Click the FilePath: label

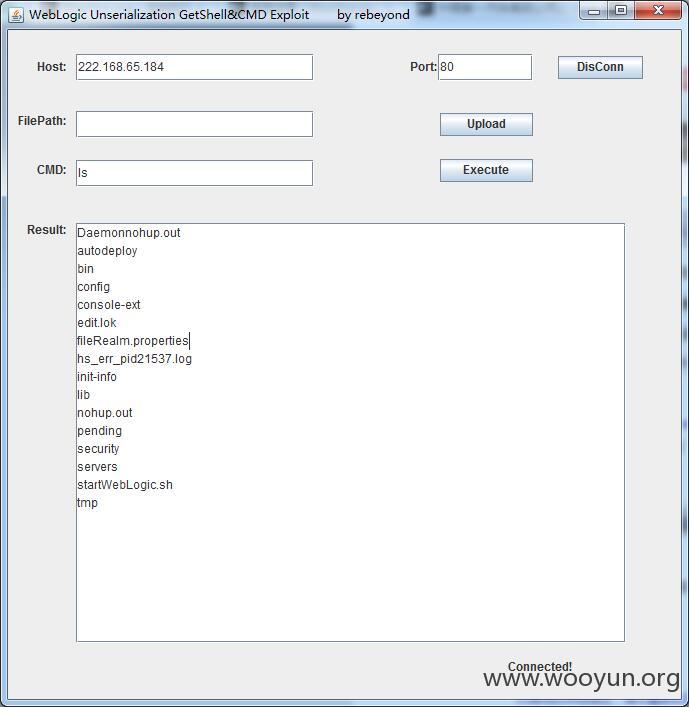pos(42,121)
